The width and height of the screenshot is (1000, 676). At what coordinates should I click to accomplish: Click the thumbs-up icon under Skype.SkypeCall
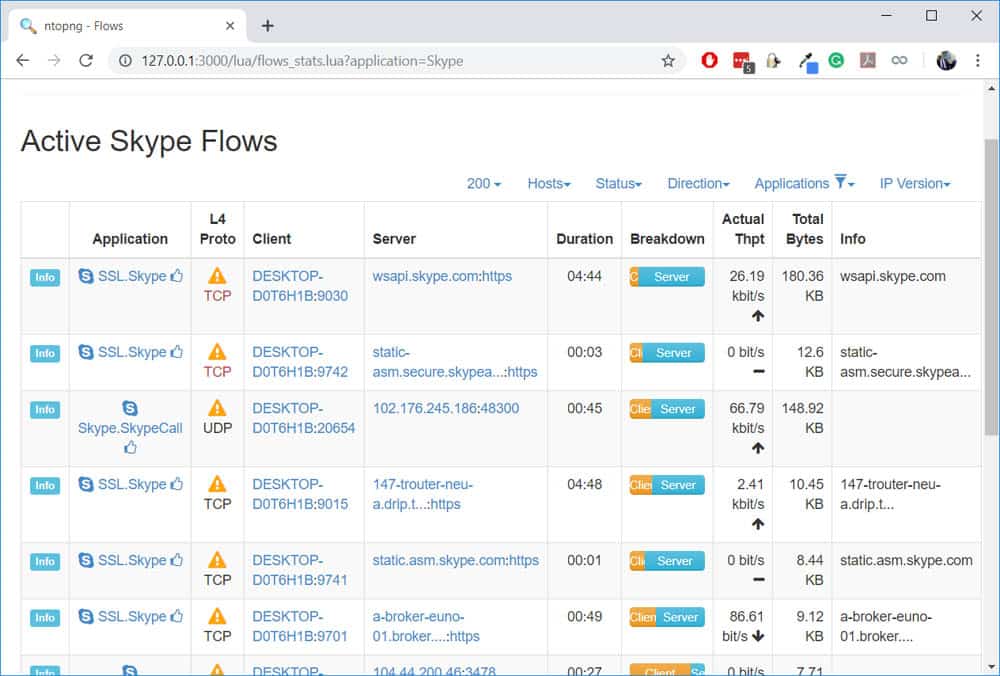[x=130, y=447]
